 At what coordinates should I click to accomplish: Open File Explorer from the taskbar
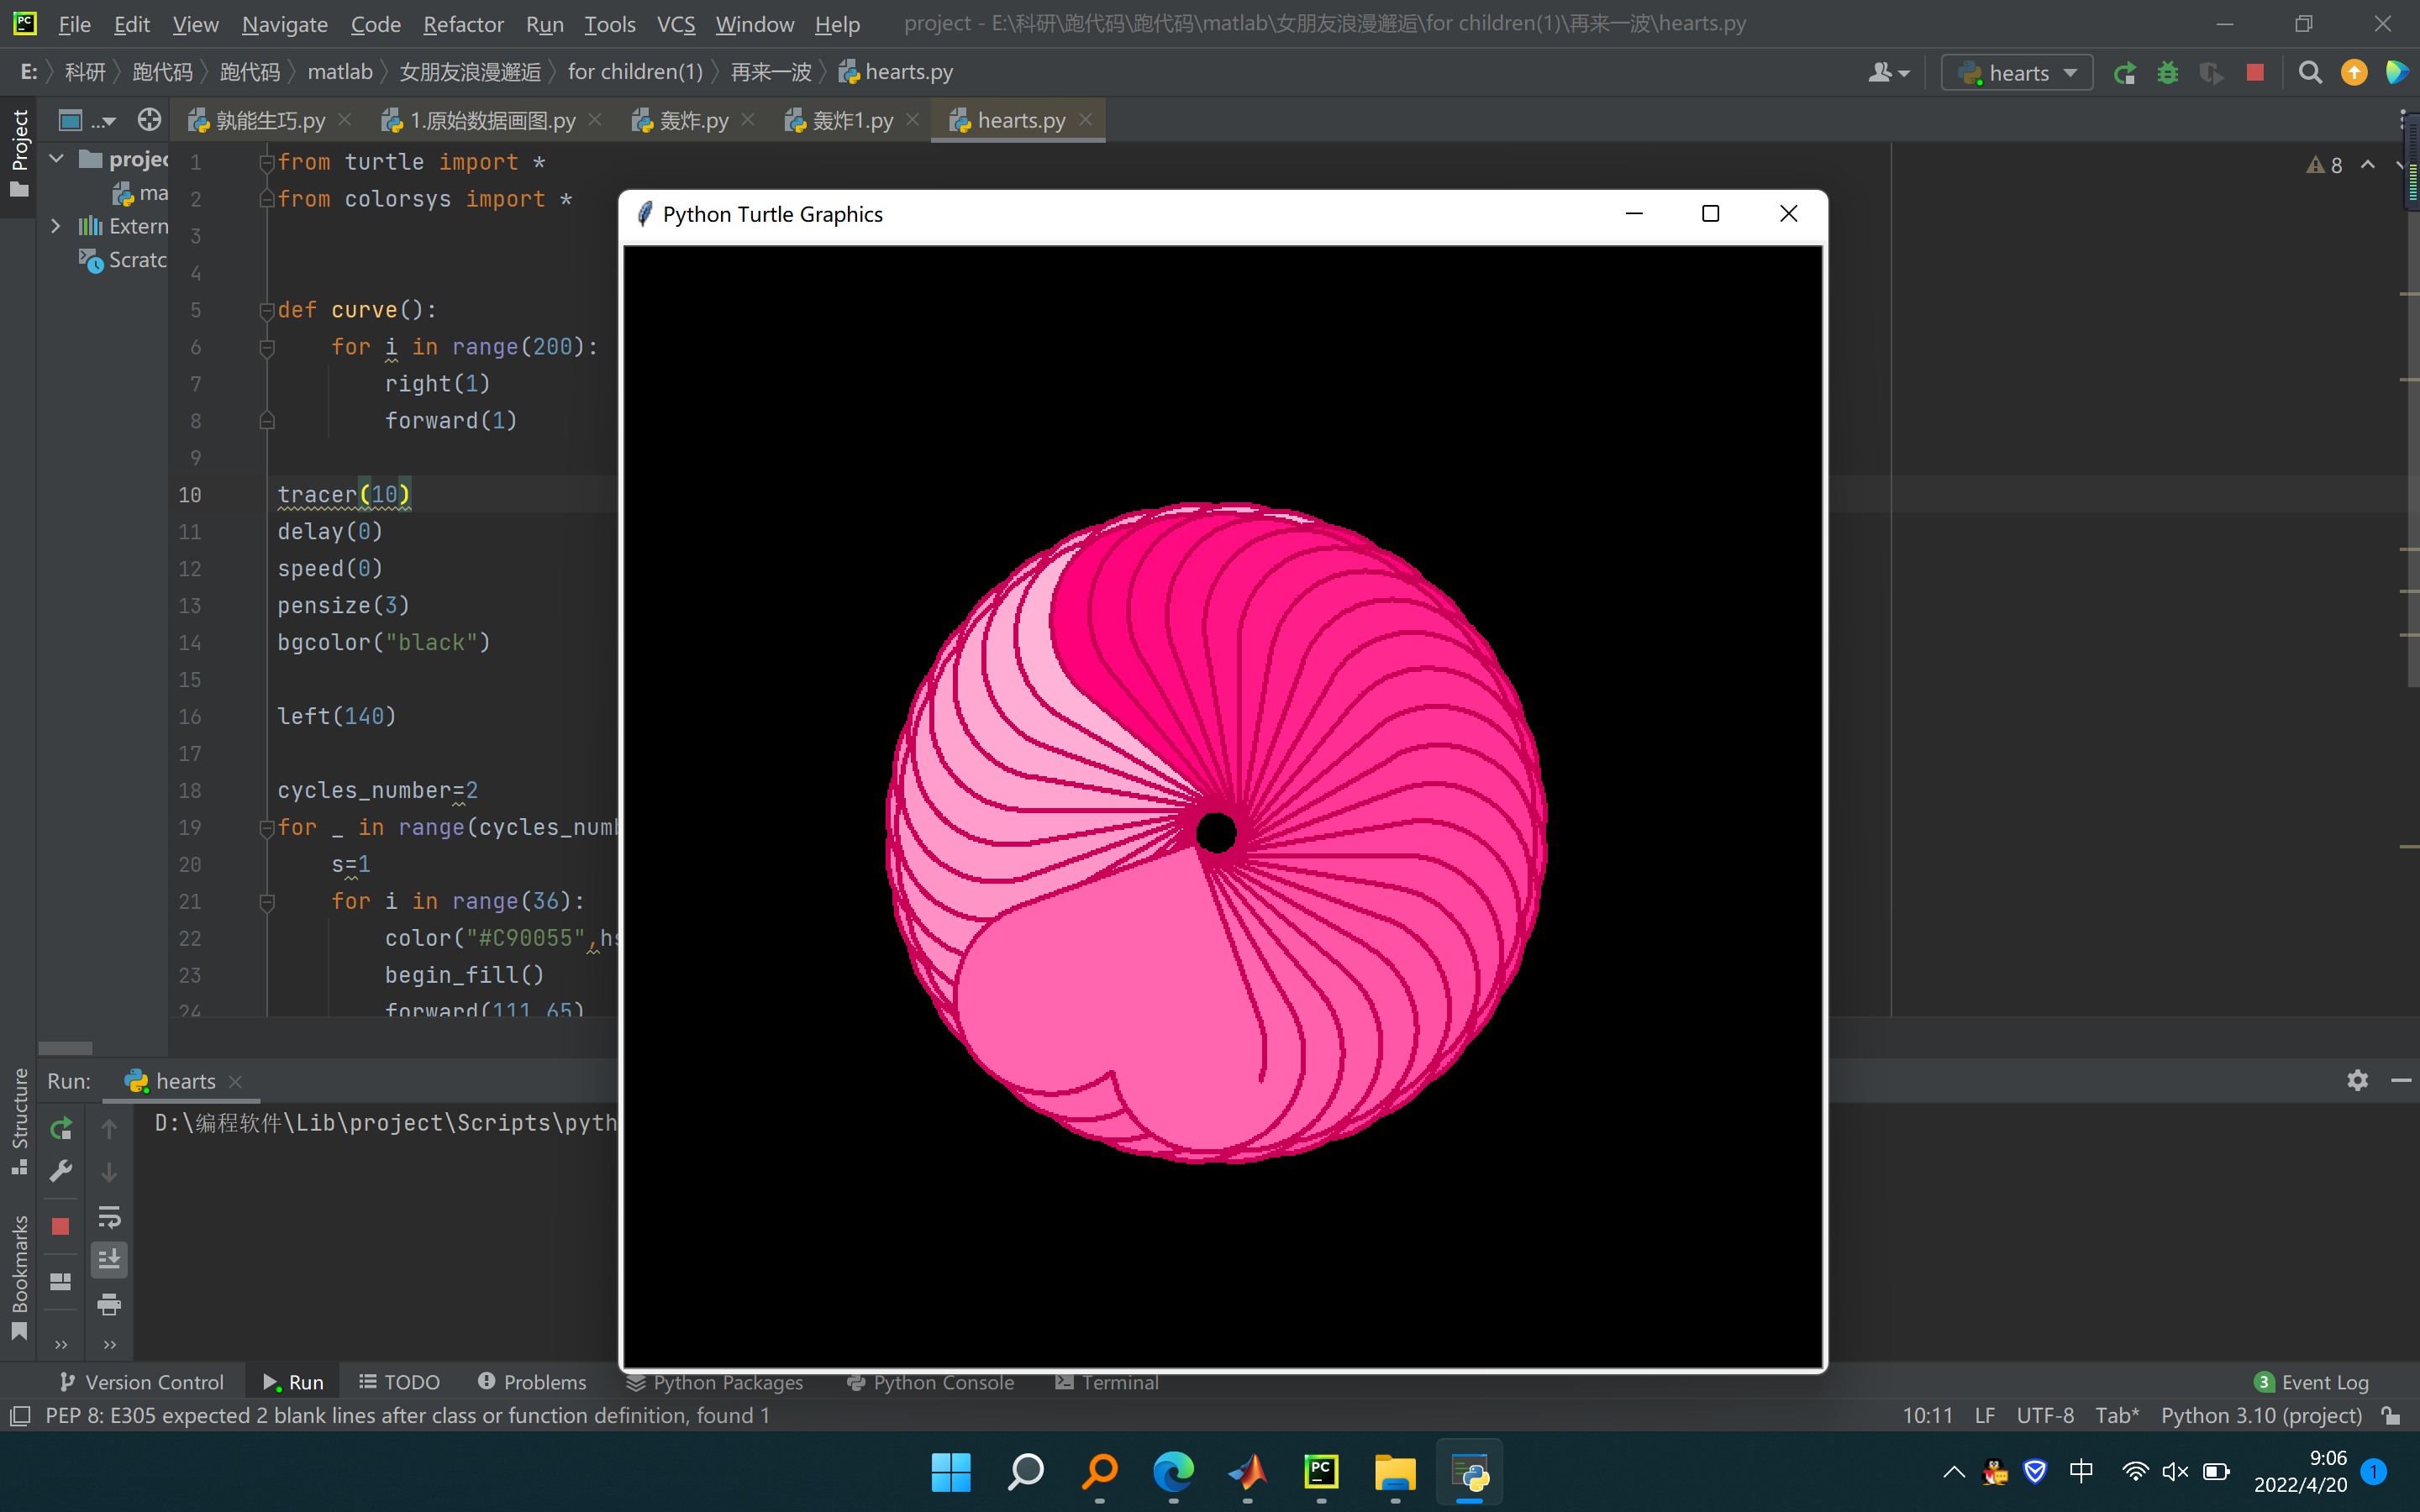(x=1394, y=1472)
